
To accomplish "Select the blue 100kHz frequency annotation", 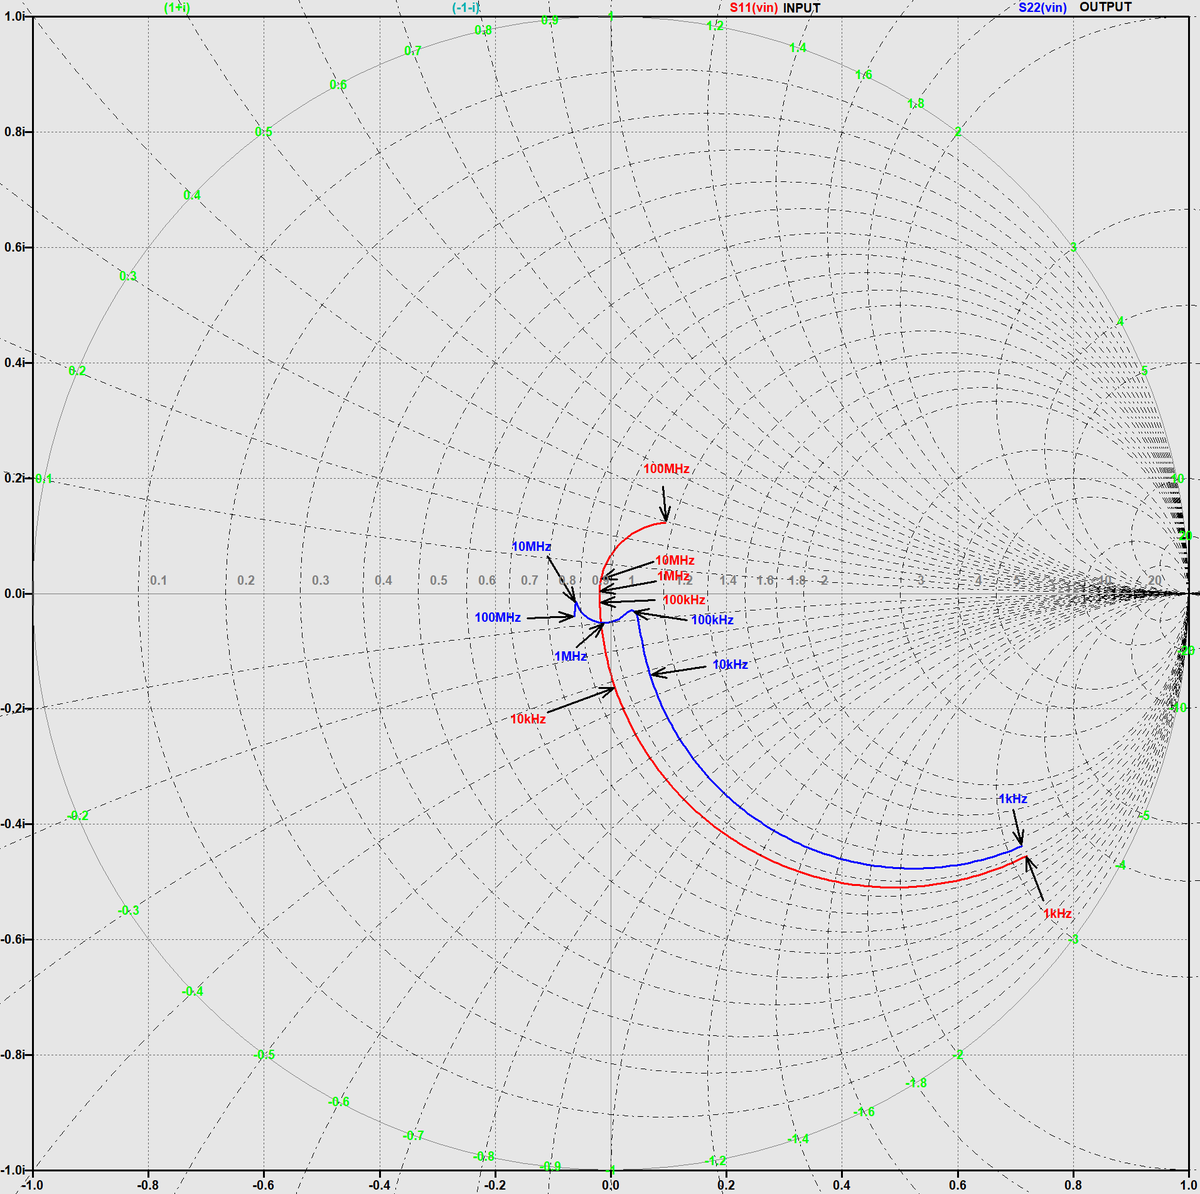I will coord(712,620).
